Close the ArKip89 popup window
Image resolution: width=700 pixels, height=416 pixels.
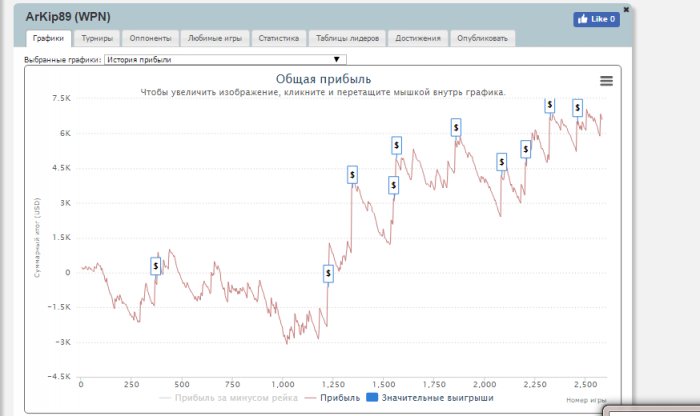tap(626, 9)
